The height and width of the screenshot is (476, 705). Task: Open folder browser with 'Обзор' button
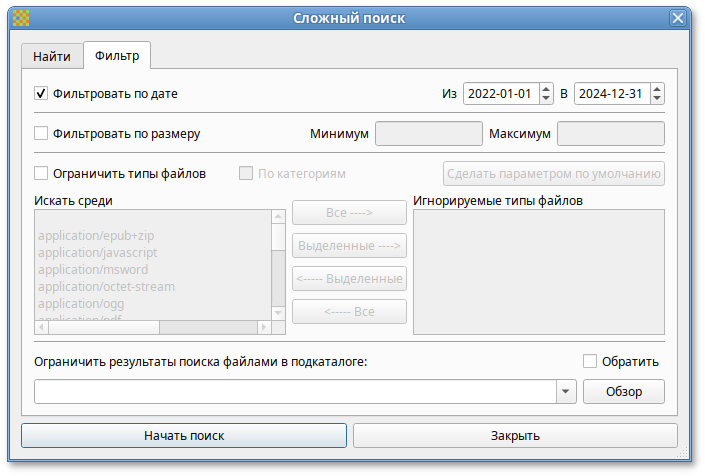[623, 391]
